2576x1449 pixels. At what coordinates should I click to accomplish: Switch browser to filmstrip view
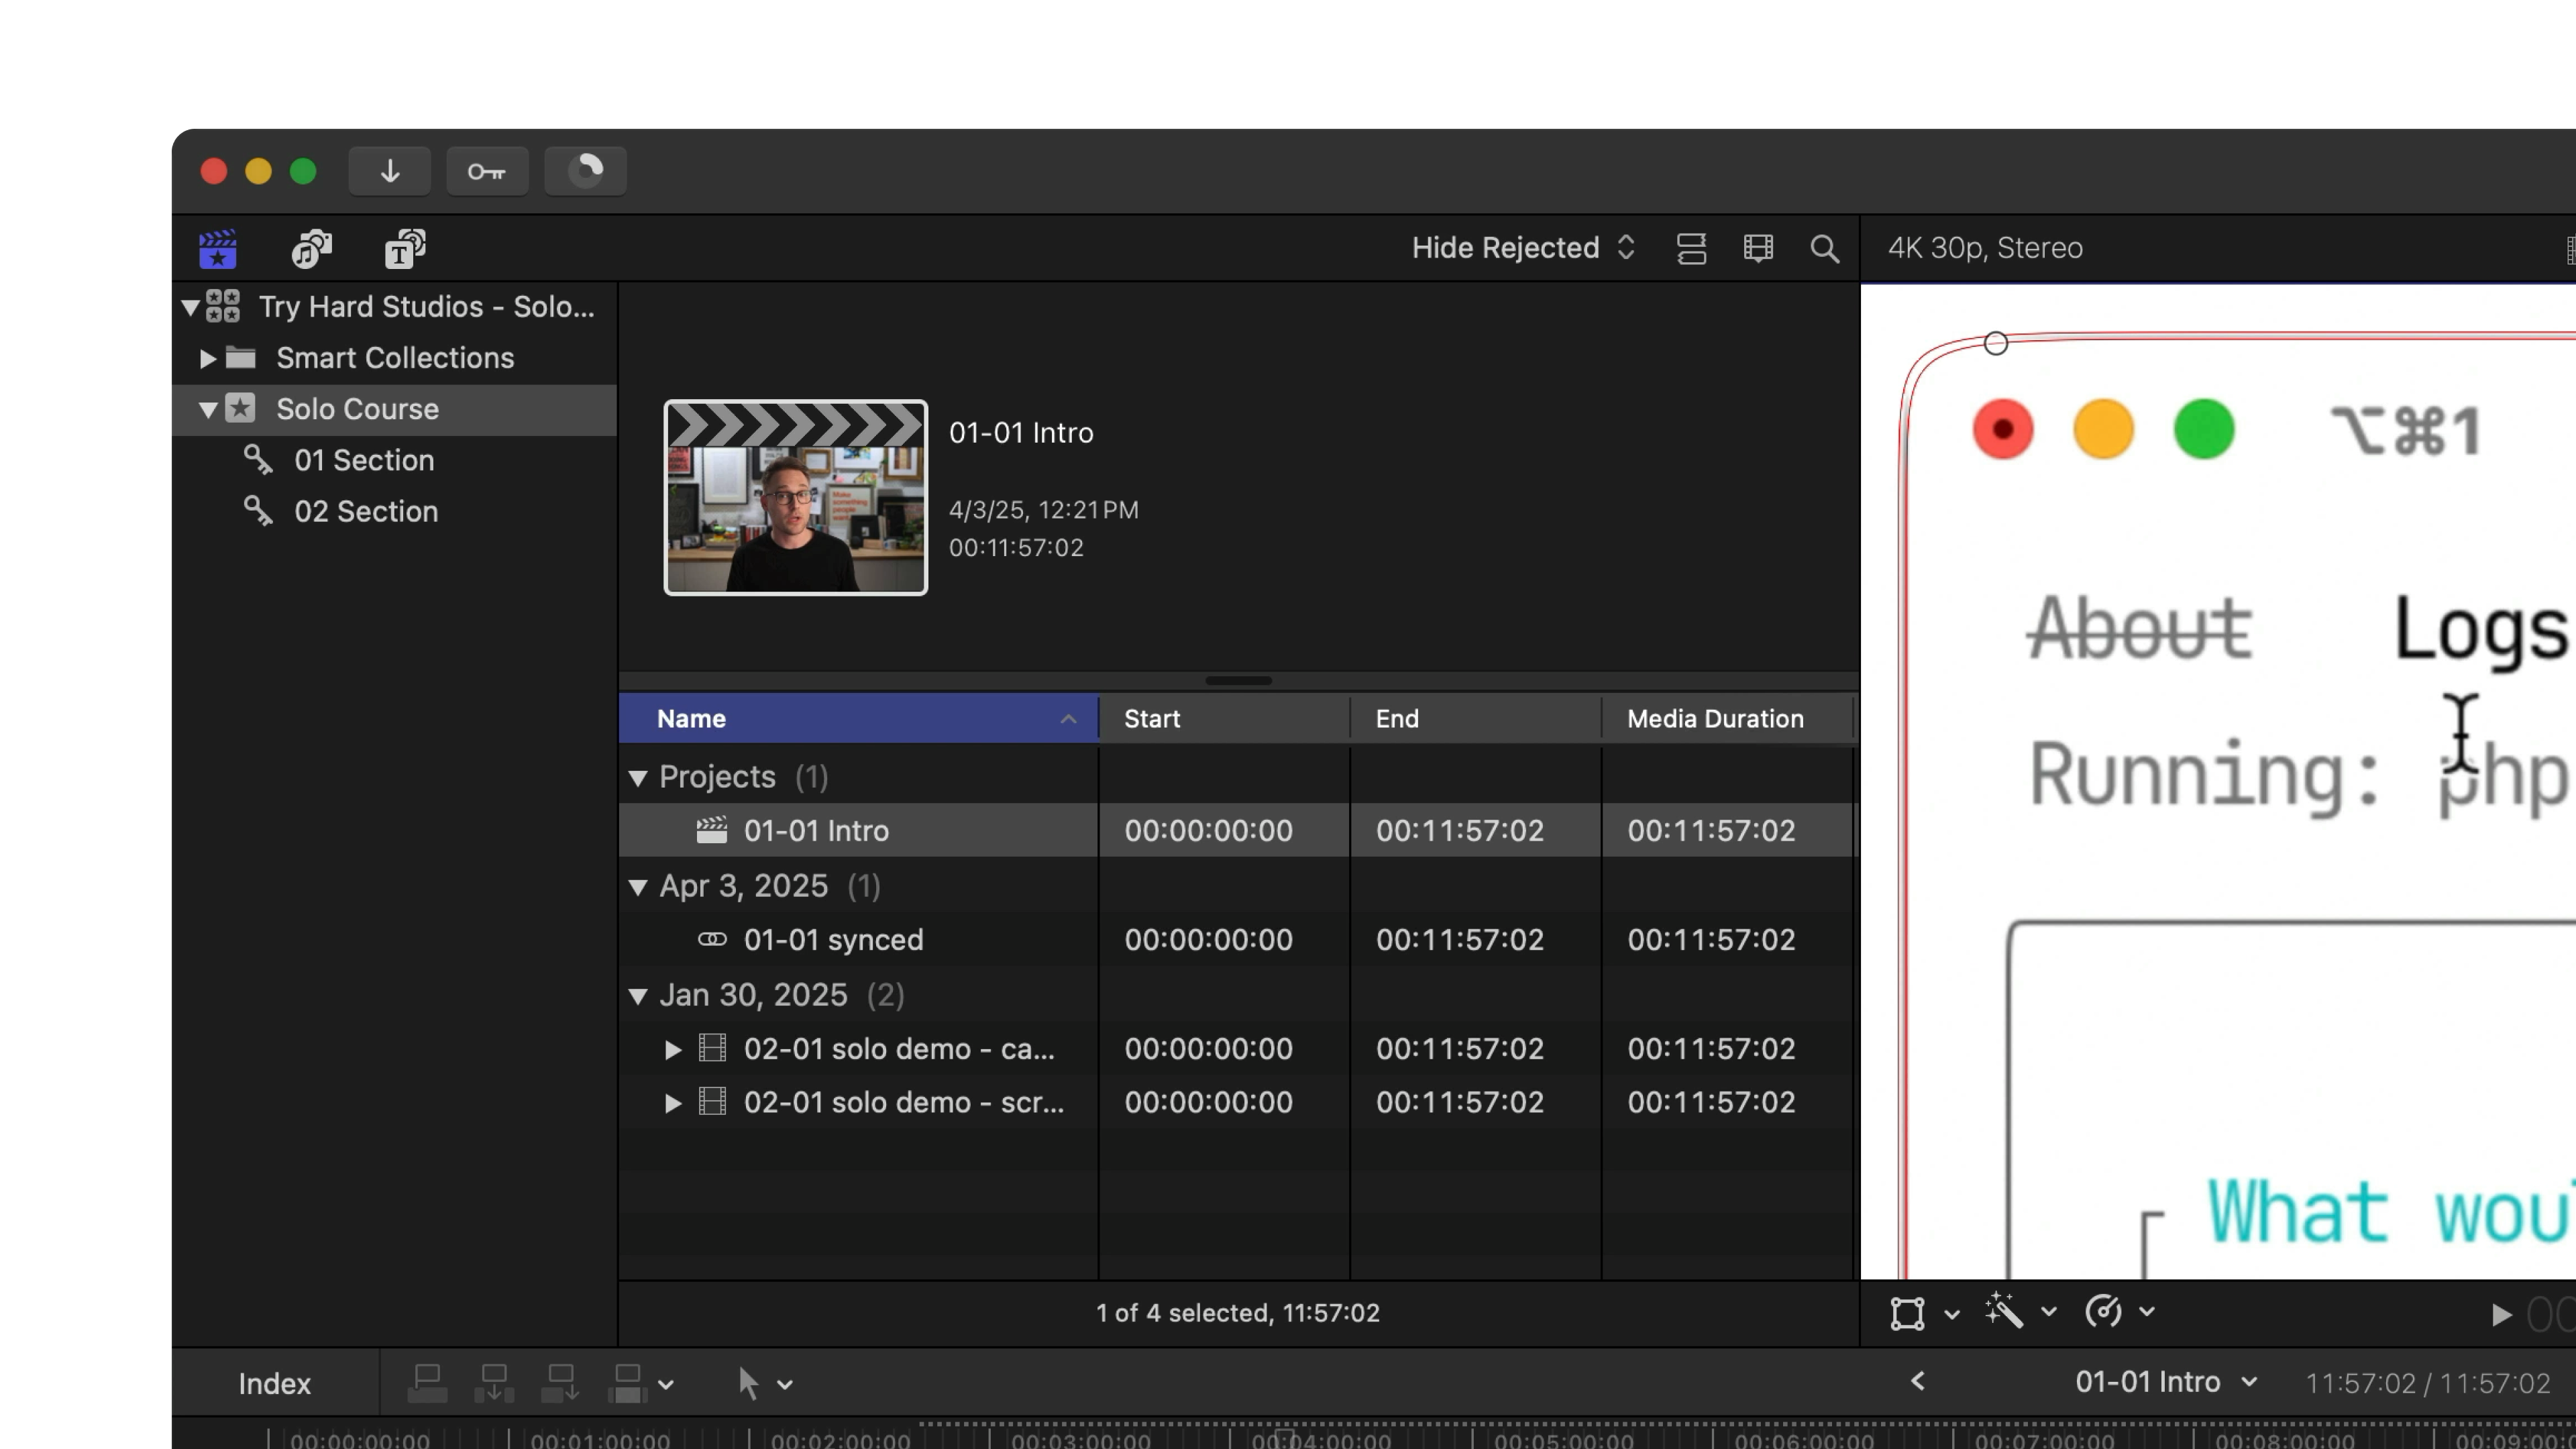1757,248
